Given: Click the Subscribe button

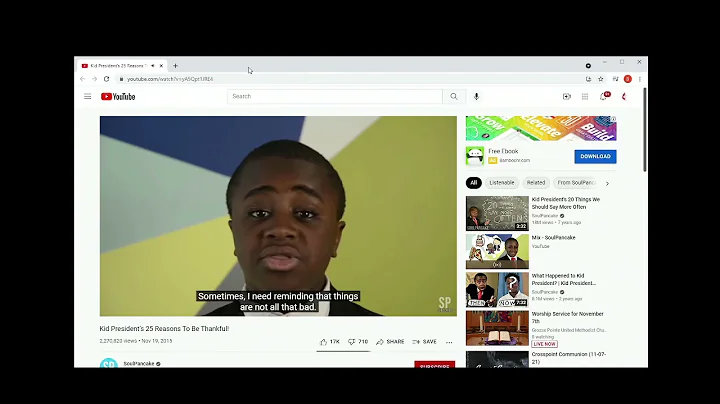Looking at the screenshot, I should 434,365.
